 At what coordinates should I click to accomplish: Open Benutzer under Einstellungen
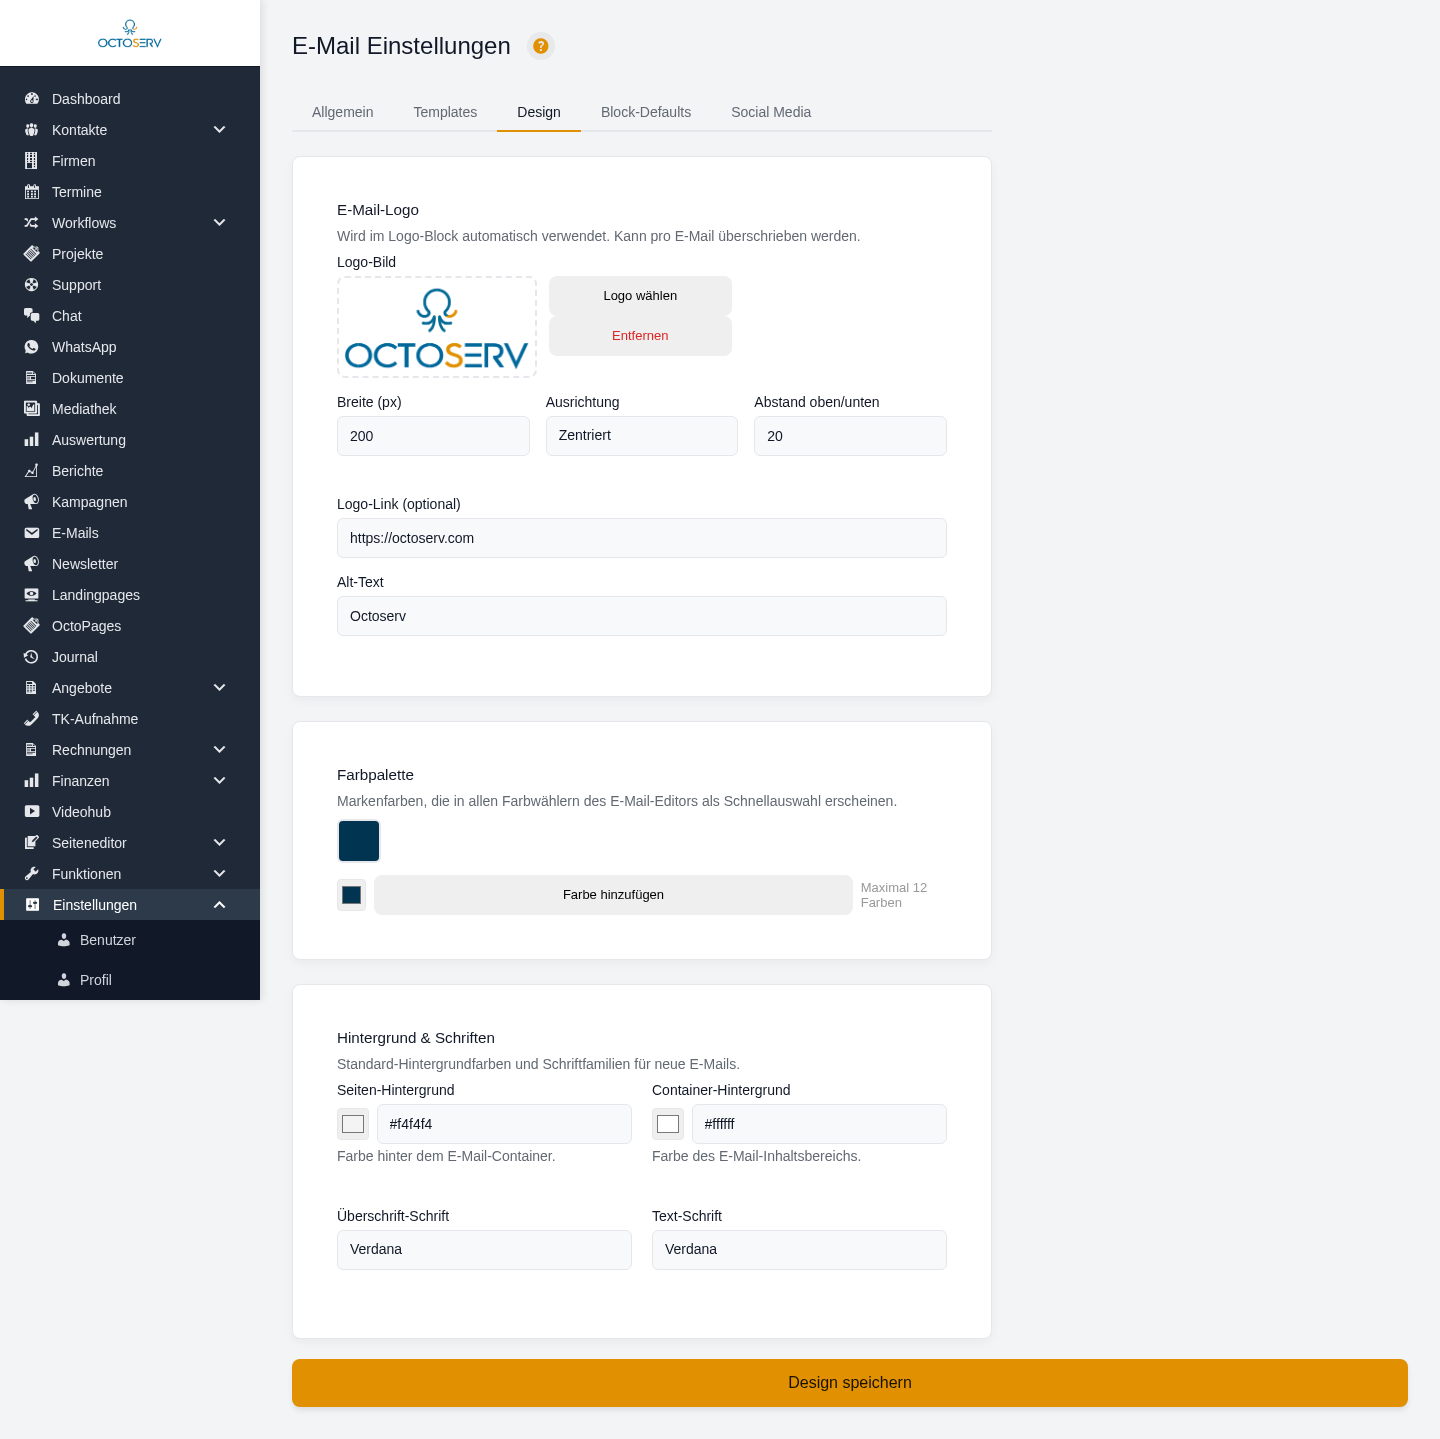pos(130,940)
